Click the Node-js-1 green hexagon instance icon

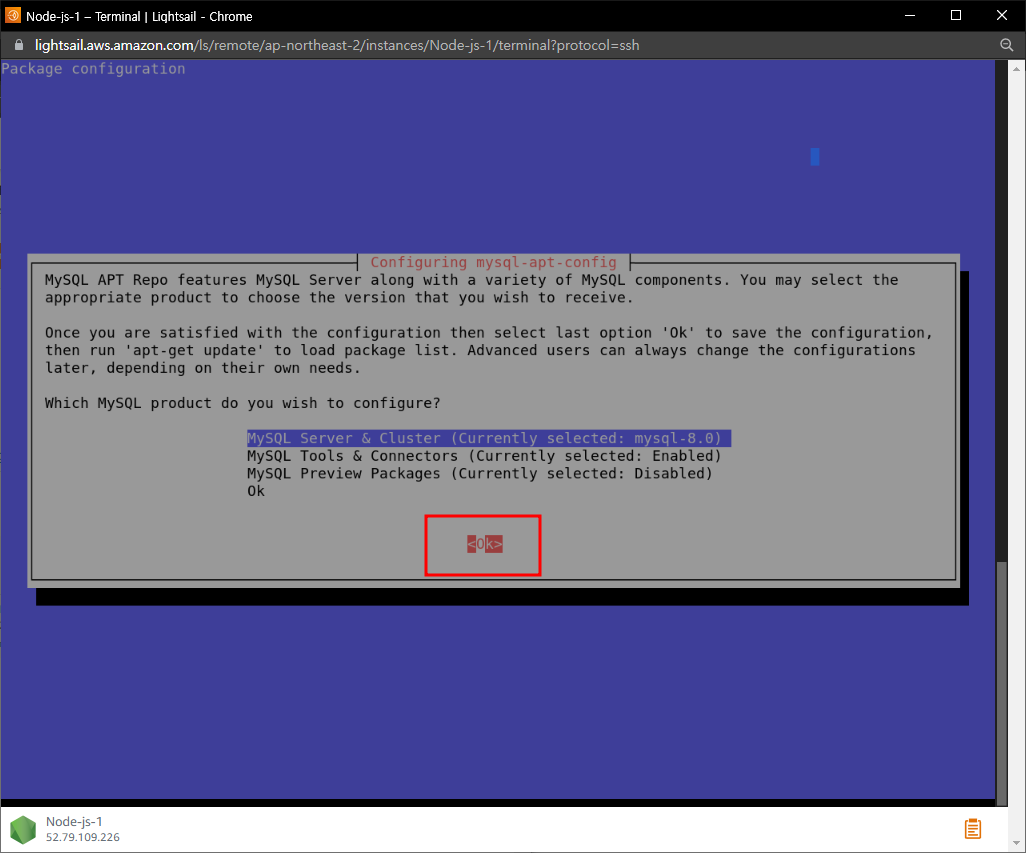pyautogui.click(x=23, y=829)
